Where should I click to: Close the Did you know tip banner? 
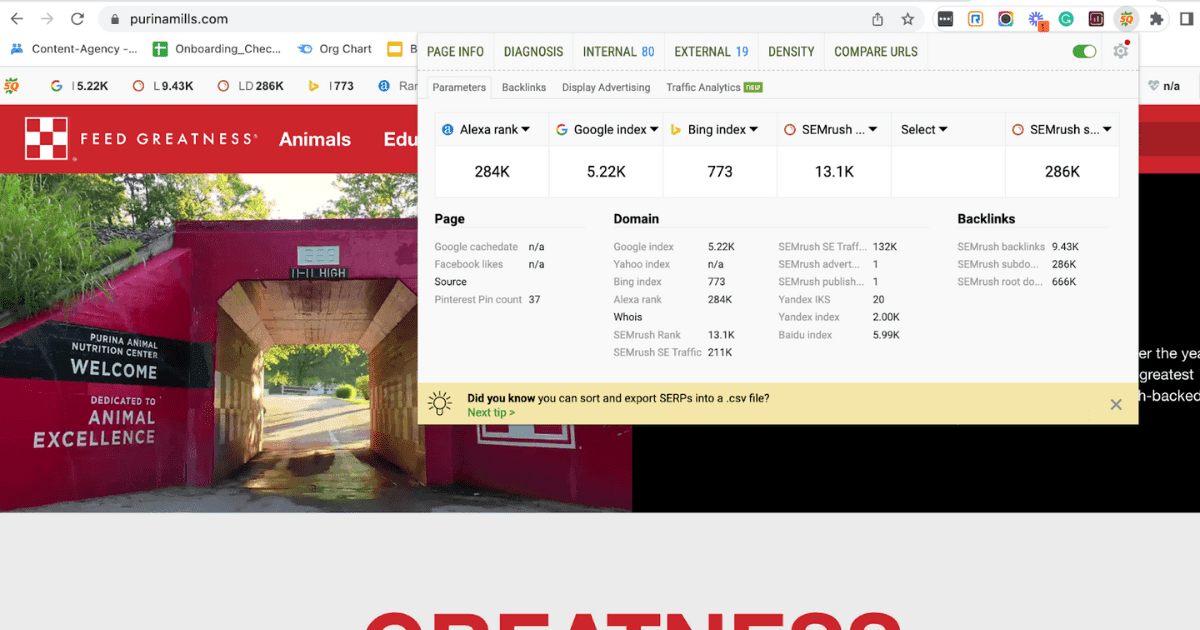tap(1116, 404)
